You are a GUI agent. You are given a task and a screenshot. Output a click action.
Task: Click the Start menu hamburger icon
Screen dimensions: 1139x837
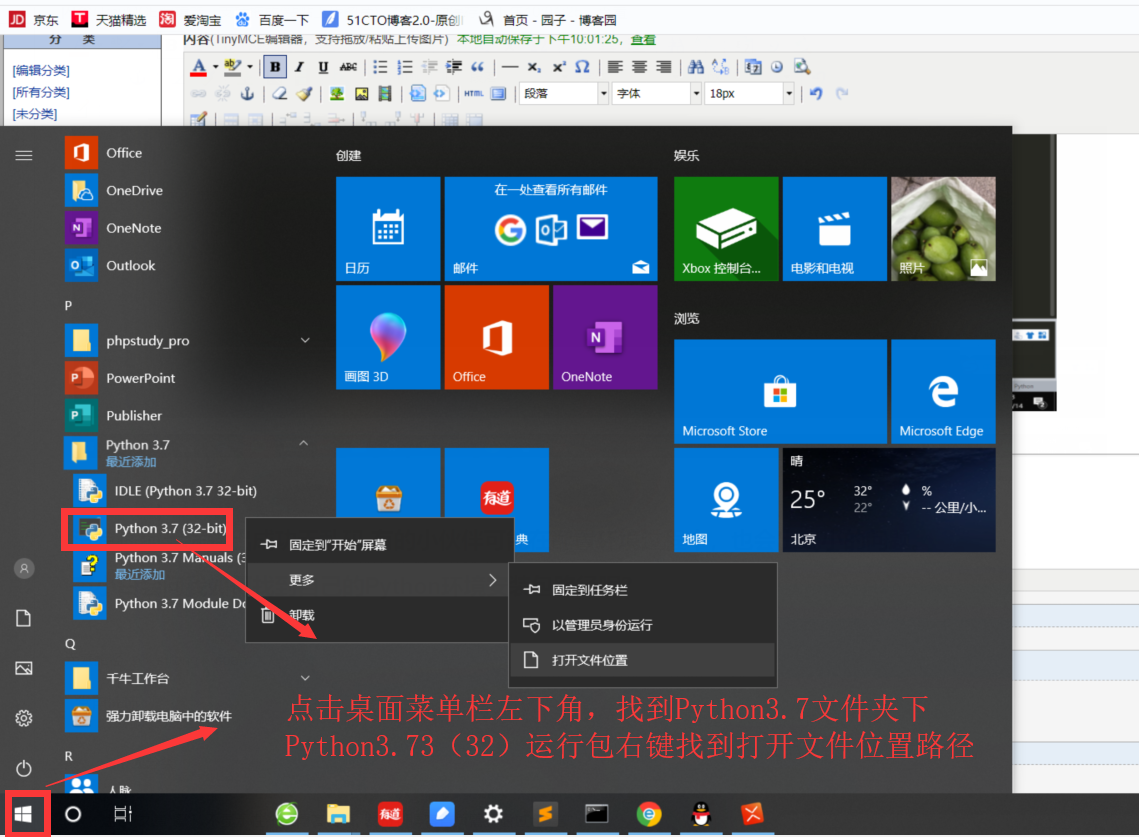point(24,155)
